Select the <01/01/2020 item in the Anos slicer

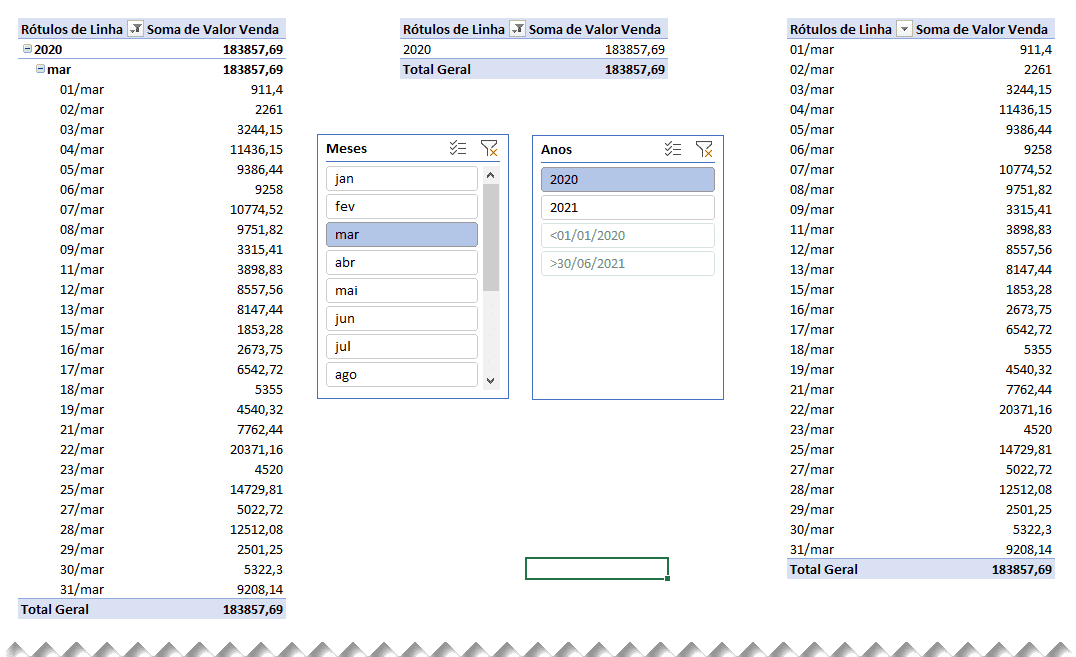click(627, 236)
